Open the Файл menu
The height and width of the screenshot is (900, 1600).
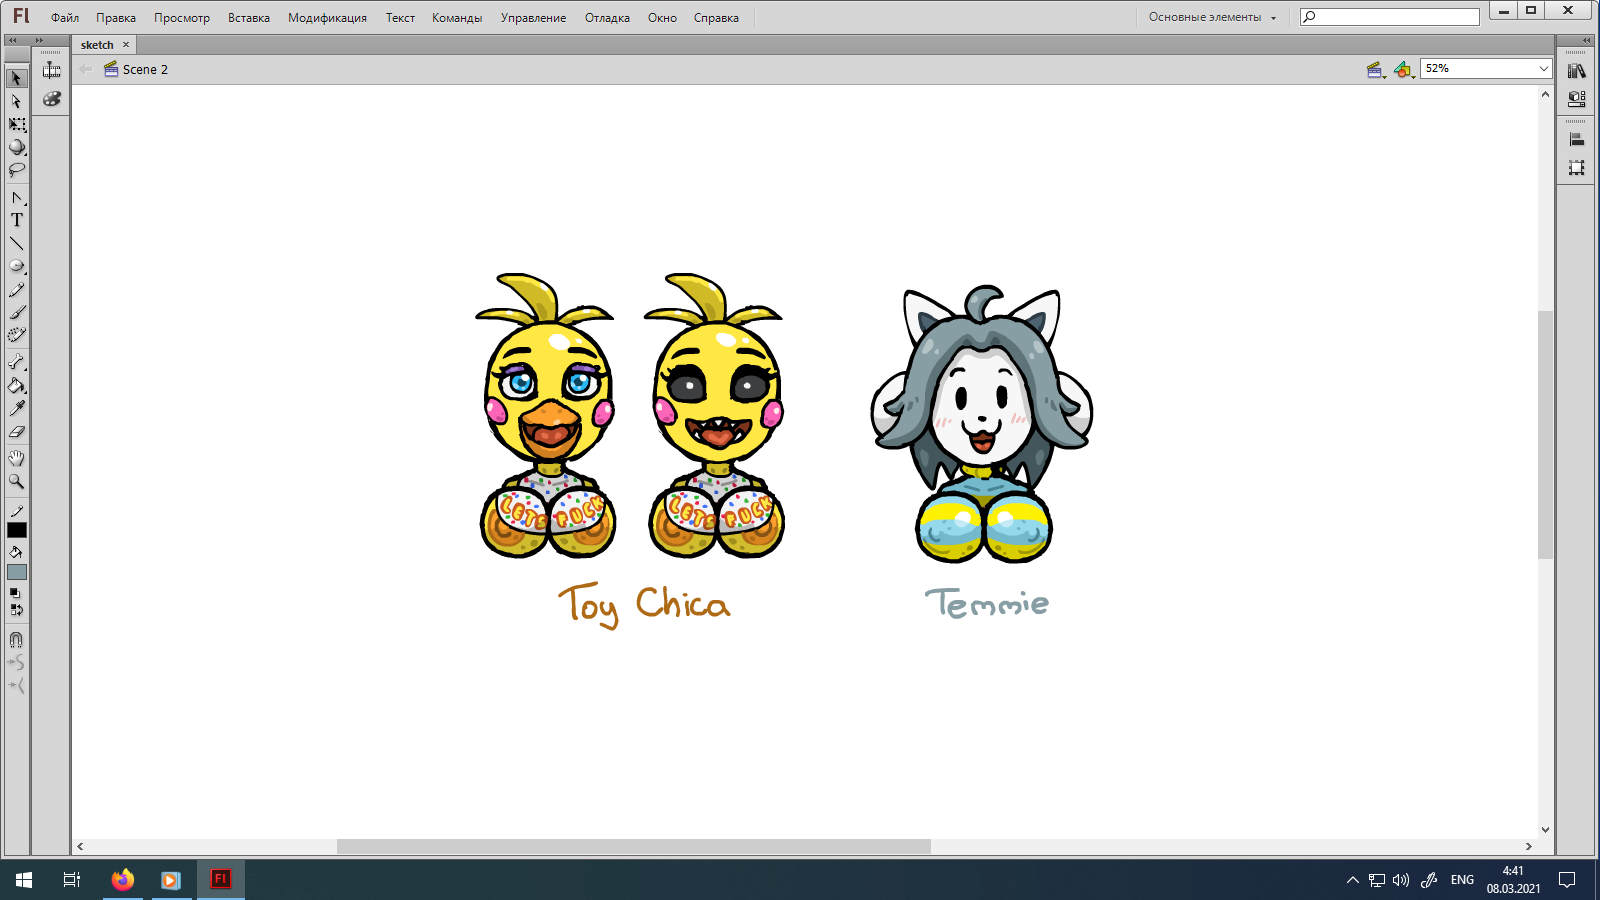65,18
